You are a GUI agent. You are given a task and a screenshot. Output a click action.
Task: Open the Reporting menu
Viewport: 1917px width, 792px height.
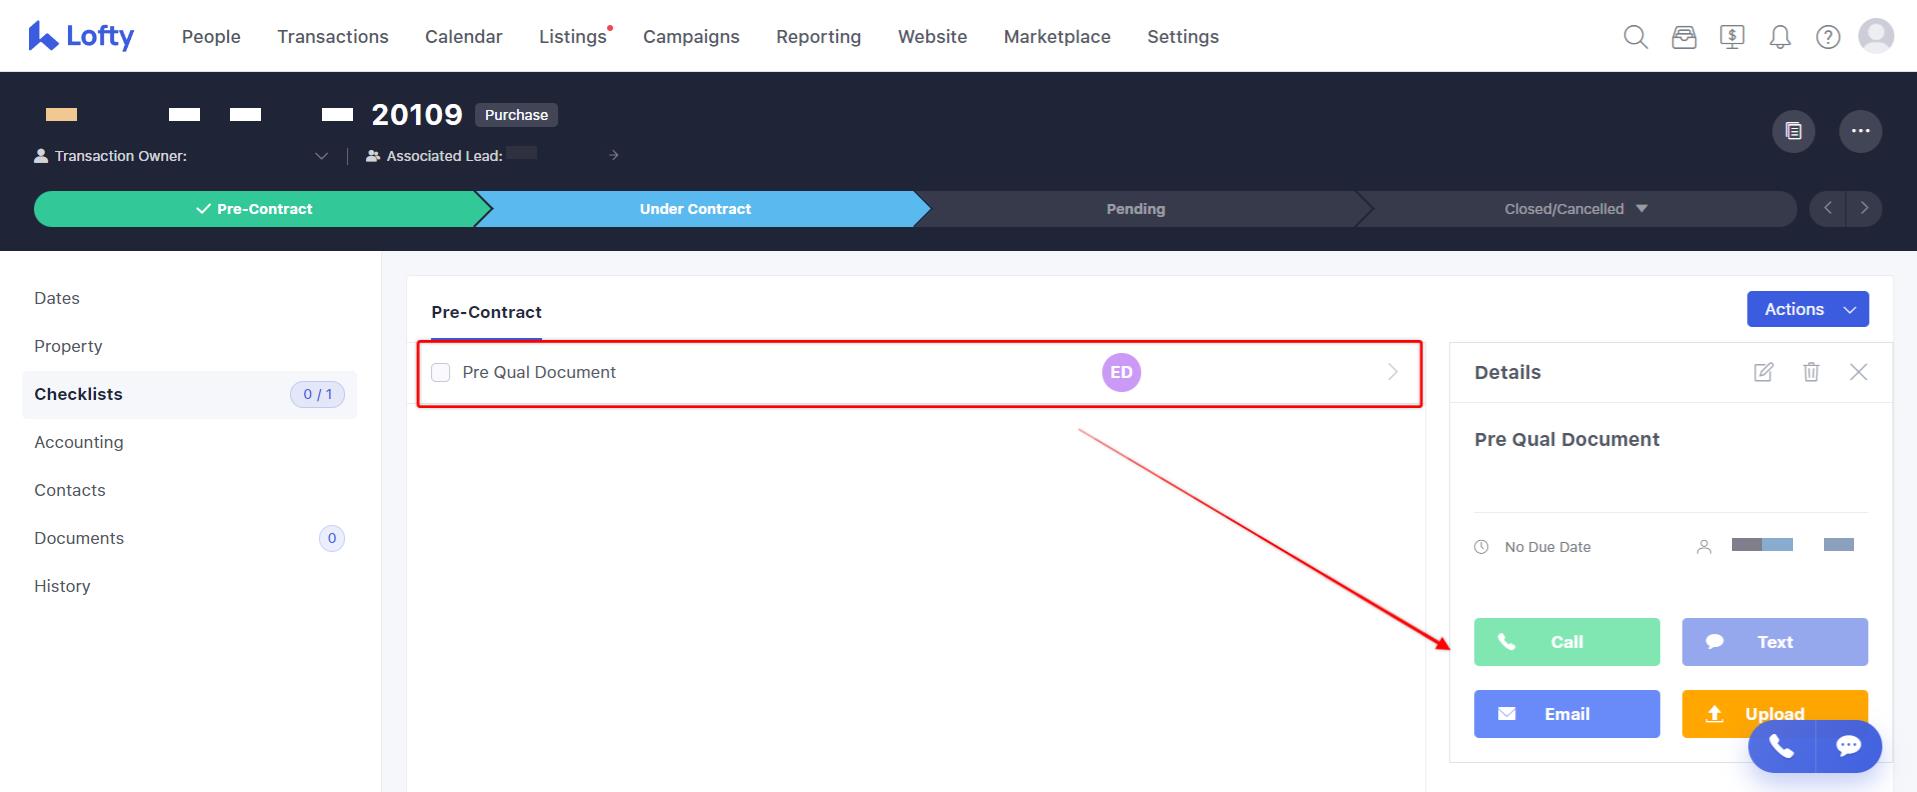(x=818, y=37)
